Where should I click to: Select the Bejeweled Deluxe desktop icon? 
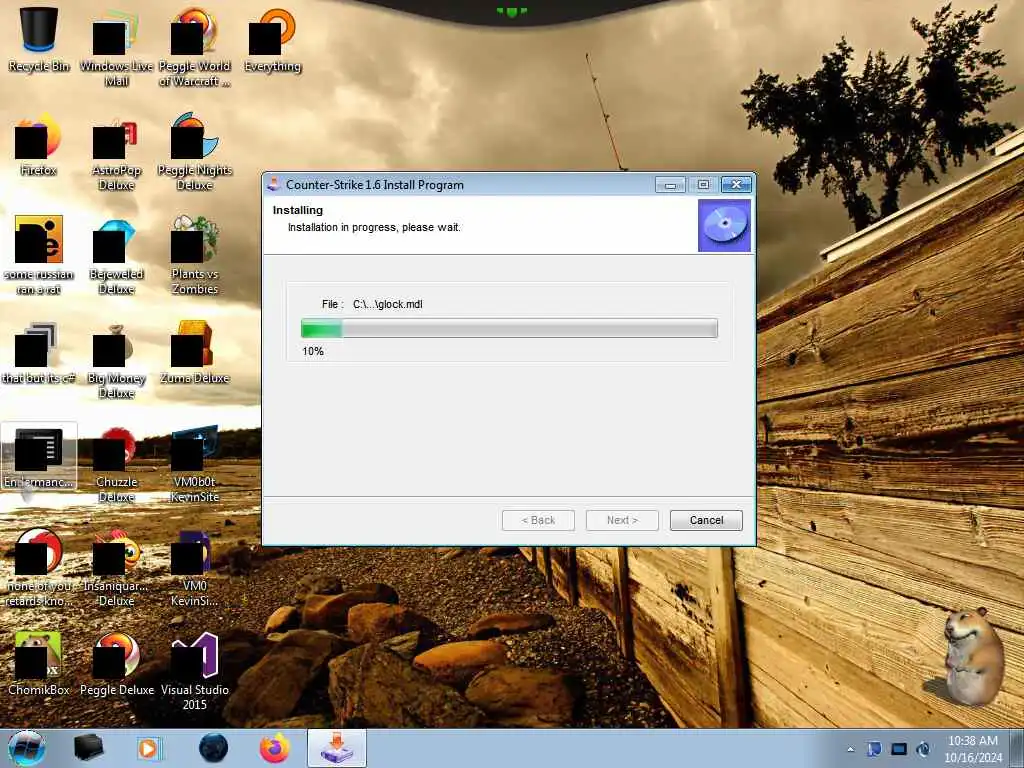tap(116, 256)
